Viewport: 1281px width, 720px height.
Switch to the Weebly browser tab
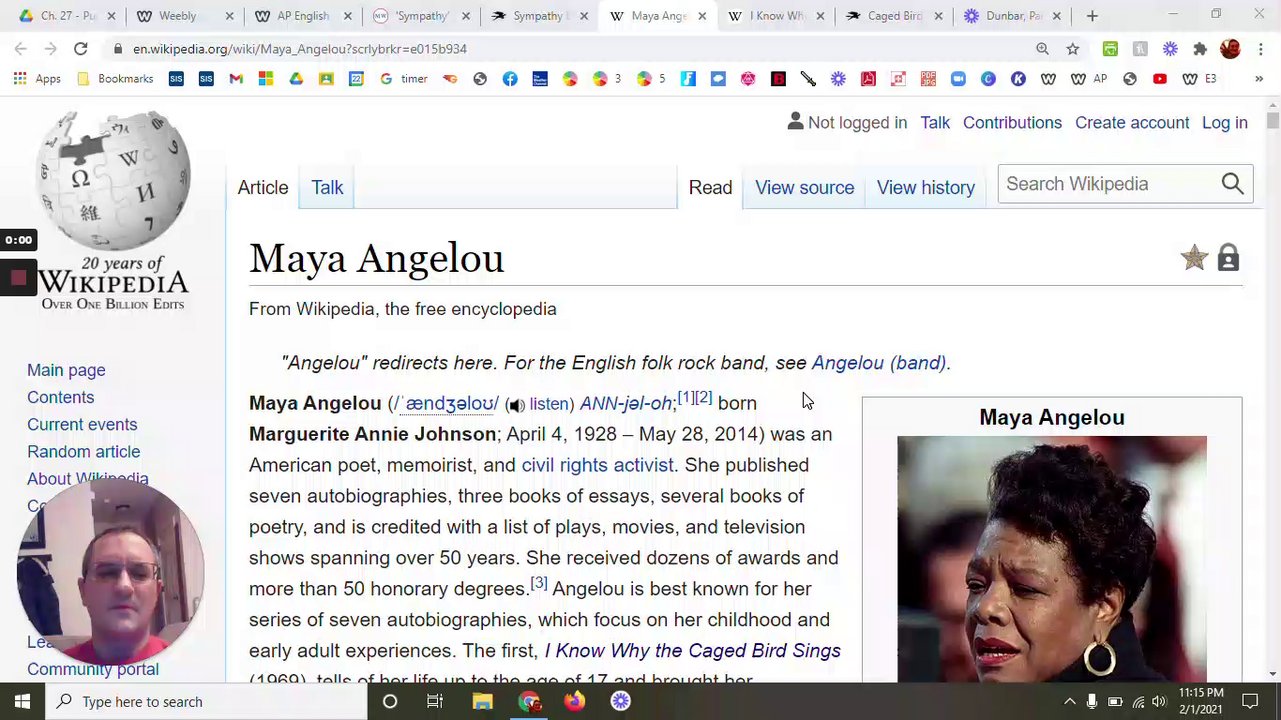click(185, 16)
